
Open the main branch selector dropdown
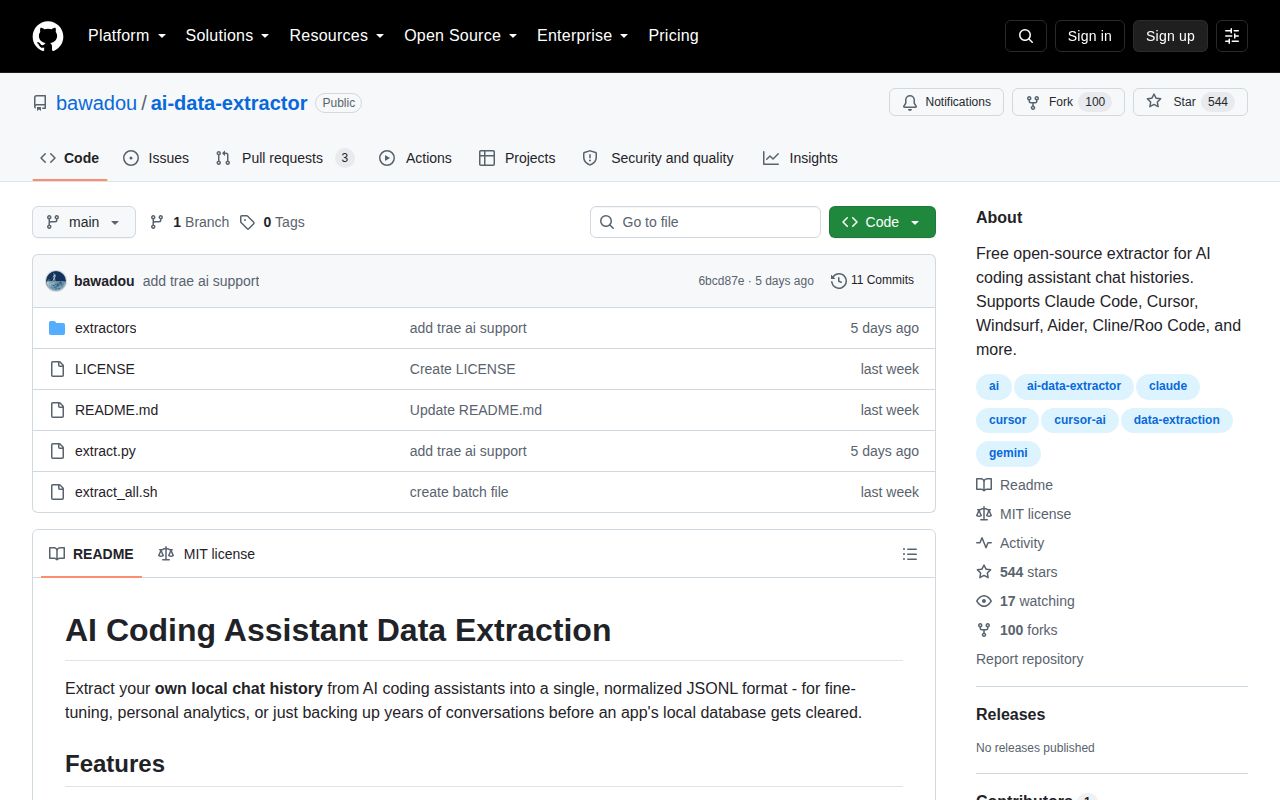click(84, 222)
